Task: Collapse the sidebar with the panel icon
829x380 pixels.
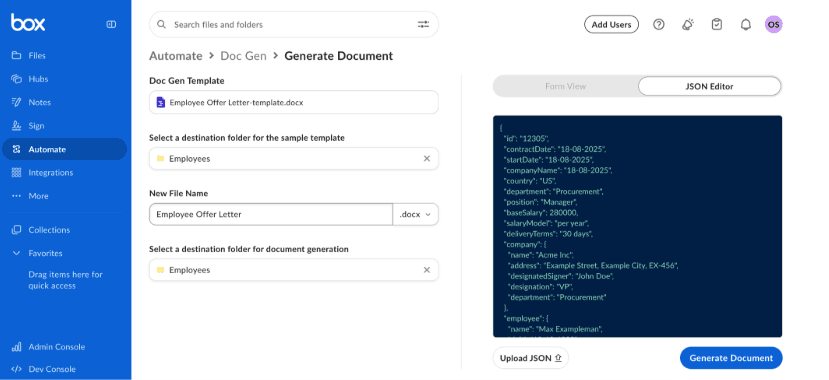Action: pyautogui.click(x=111, y=24)
